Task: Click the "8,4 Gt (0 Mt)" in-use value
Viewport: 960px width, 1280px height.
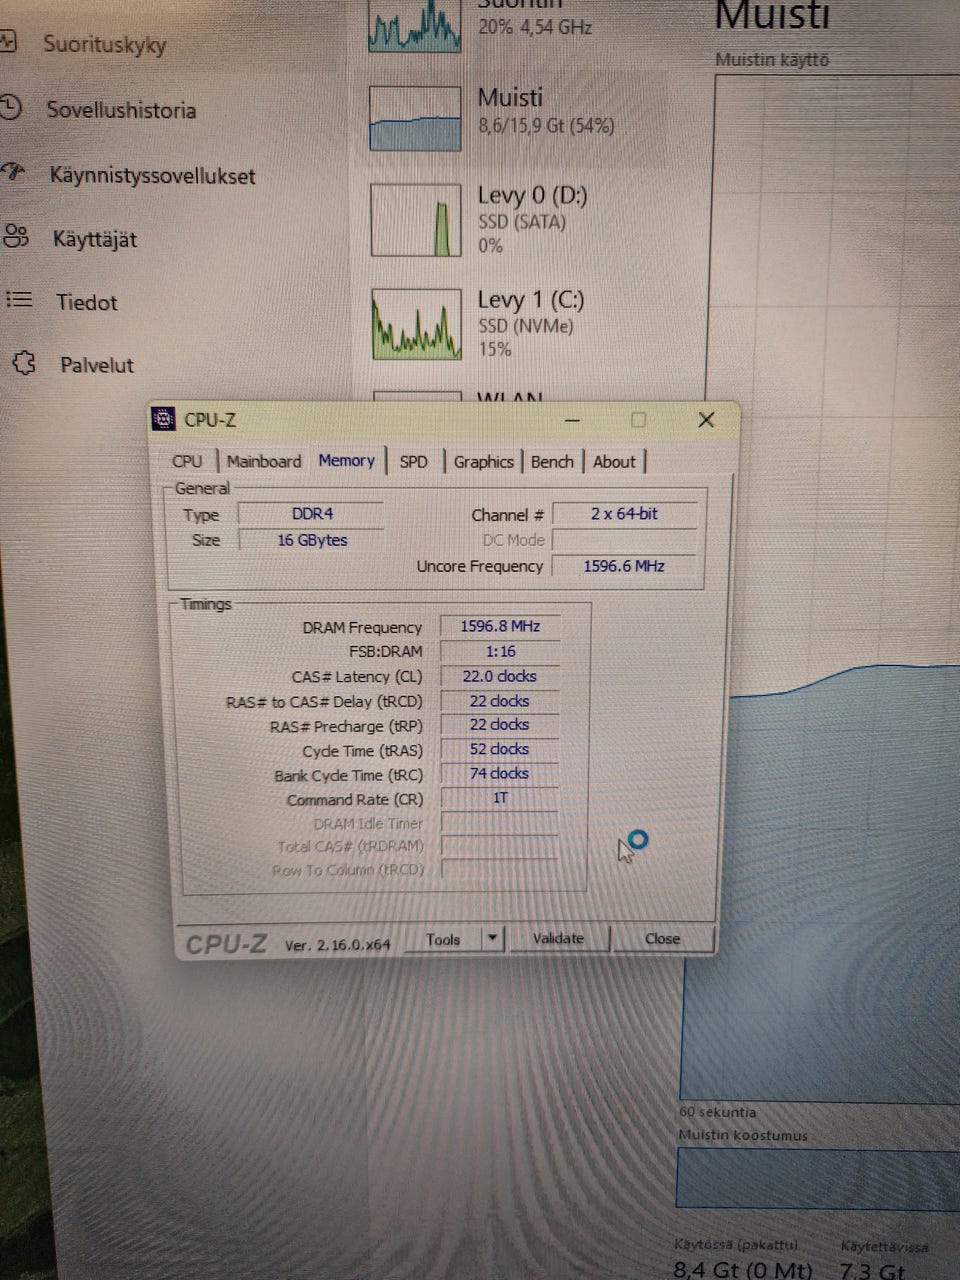Action: pos(743,1270)
